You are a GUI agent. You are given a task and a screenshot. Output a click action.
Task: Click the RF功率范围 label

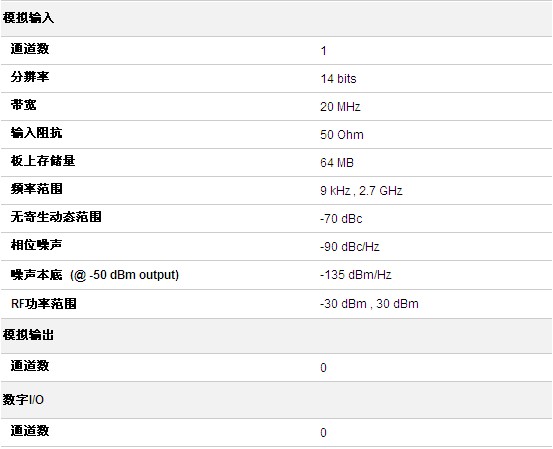44,304
